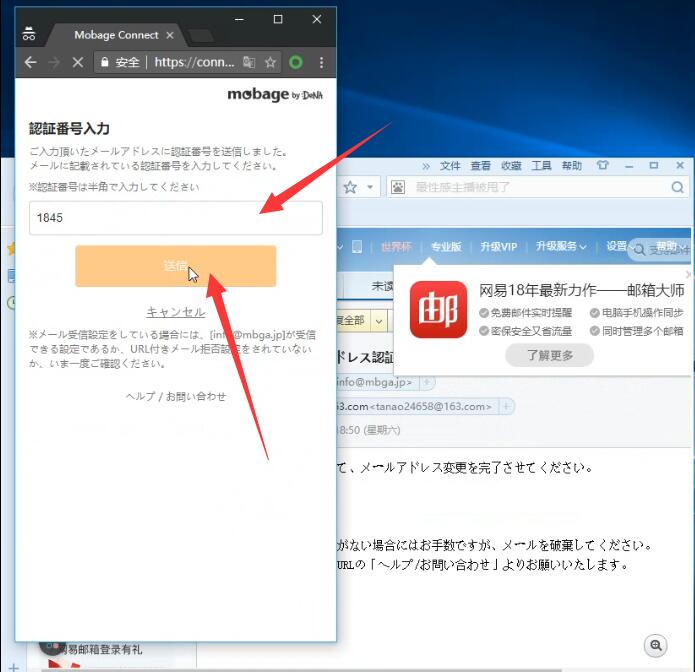Image resolution: width=695 pixels, height=672 pixels.
Task: Click the translate page icon in address bar
Action: [x=249, y=63]
